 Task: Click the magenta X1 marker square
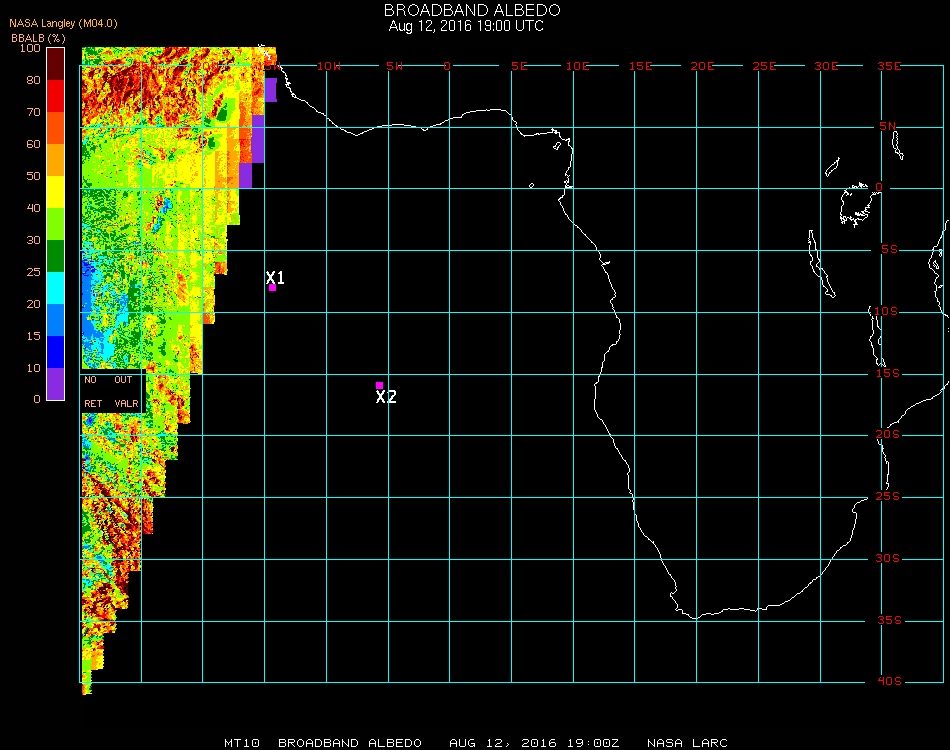click(273, 288)
